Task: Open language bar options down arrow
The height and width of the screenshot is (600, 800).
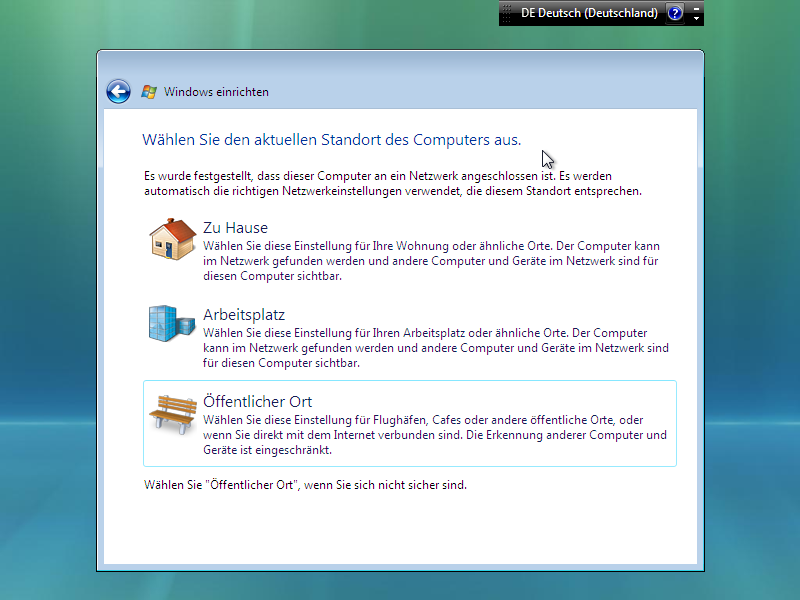Action: point(697,19)
